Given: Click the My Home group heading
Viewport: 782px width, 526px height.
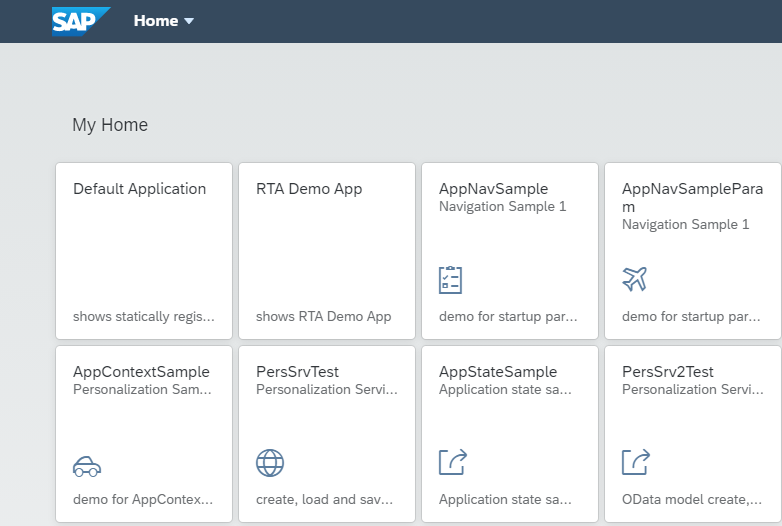Looking at the screenshot, I should [110, 125].
